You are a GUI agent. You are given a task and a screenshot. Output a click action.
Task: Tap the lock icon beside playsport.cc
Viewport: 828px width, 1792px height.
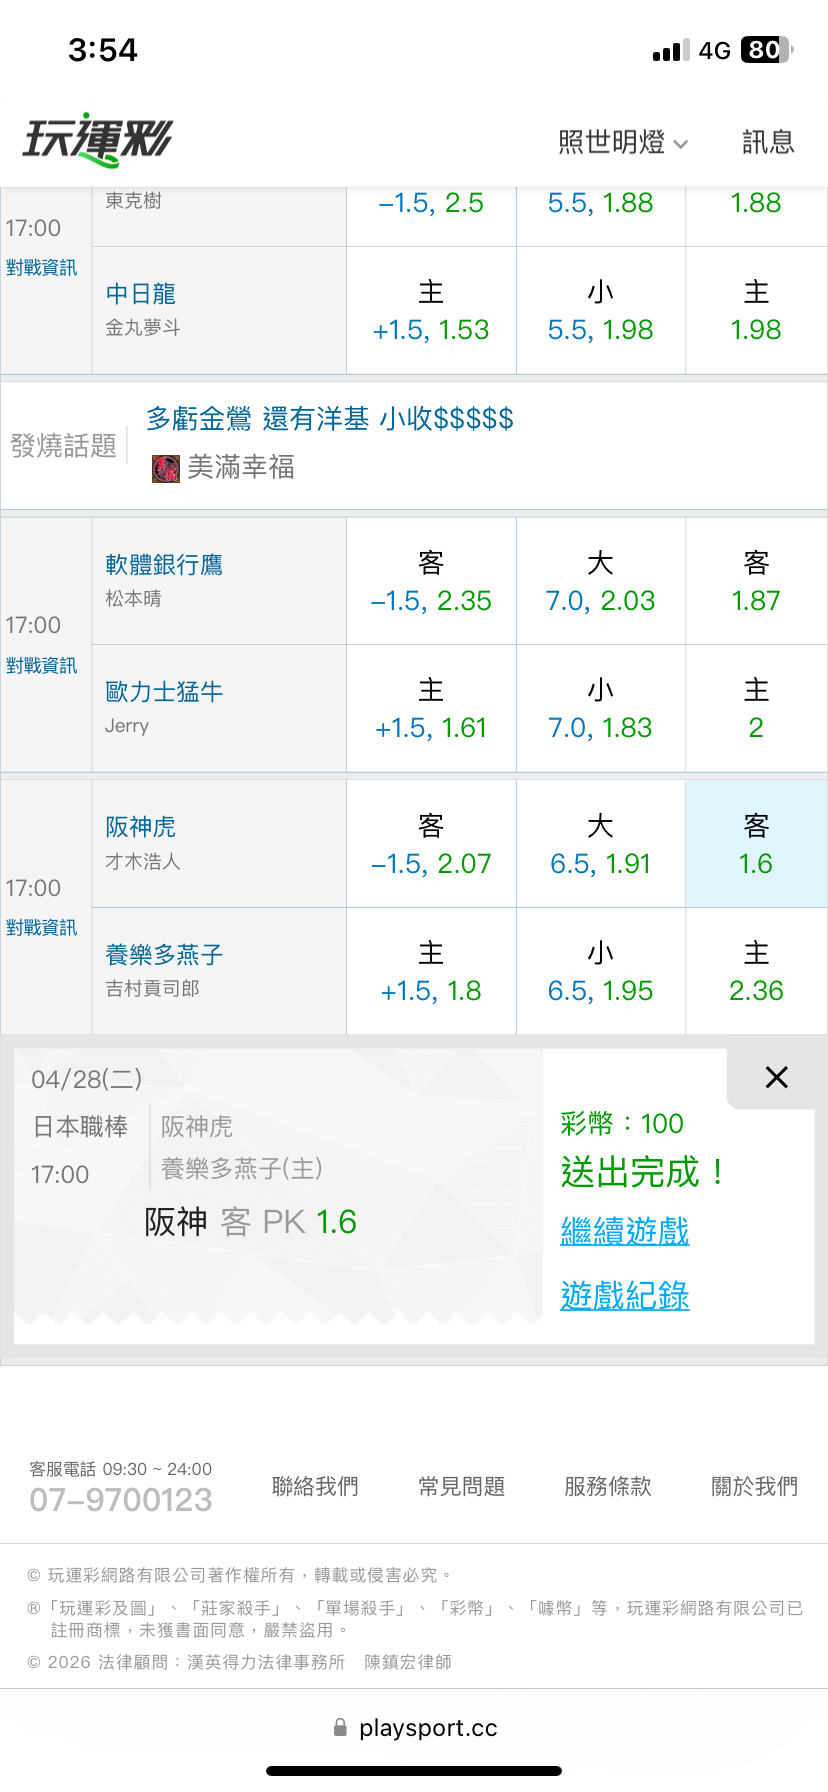click(x=340, y=1727)
